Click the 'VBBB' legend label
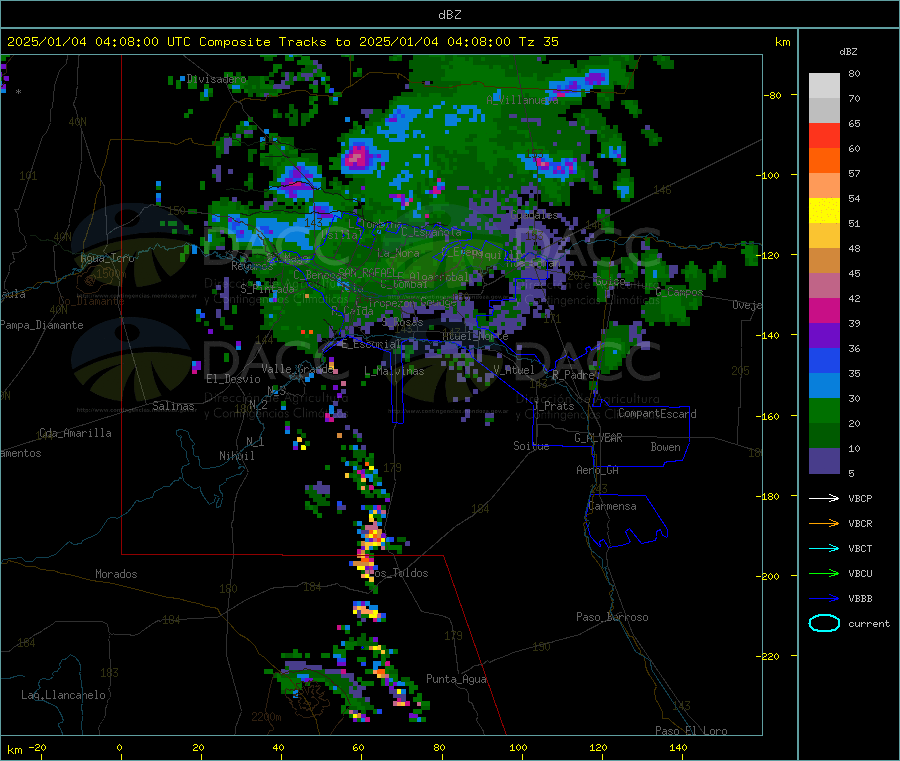Viewport: 900px width, 761px height. [x=860, y=599]
